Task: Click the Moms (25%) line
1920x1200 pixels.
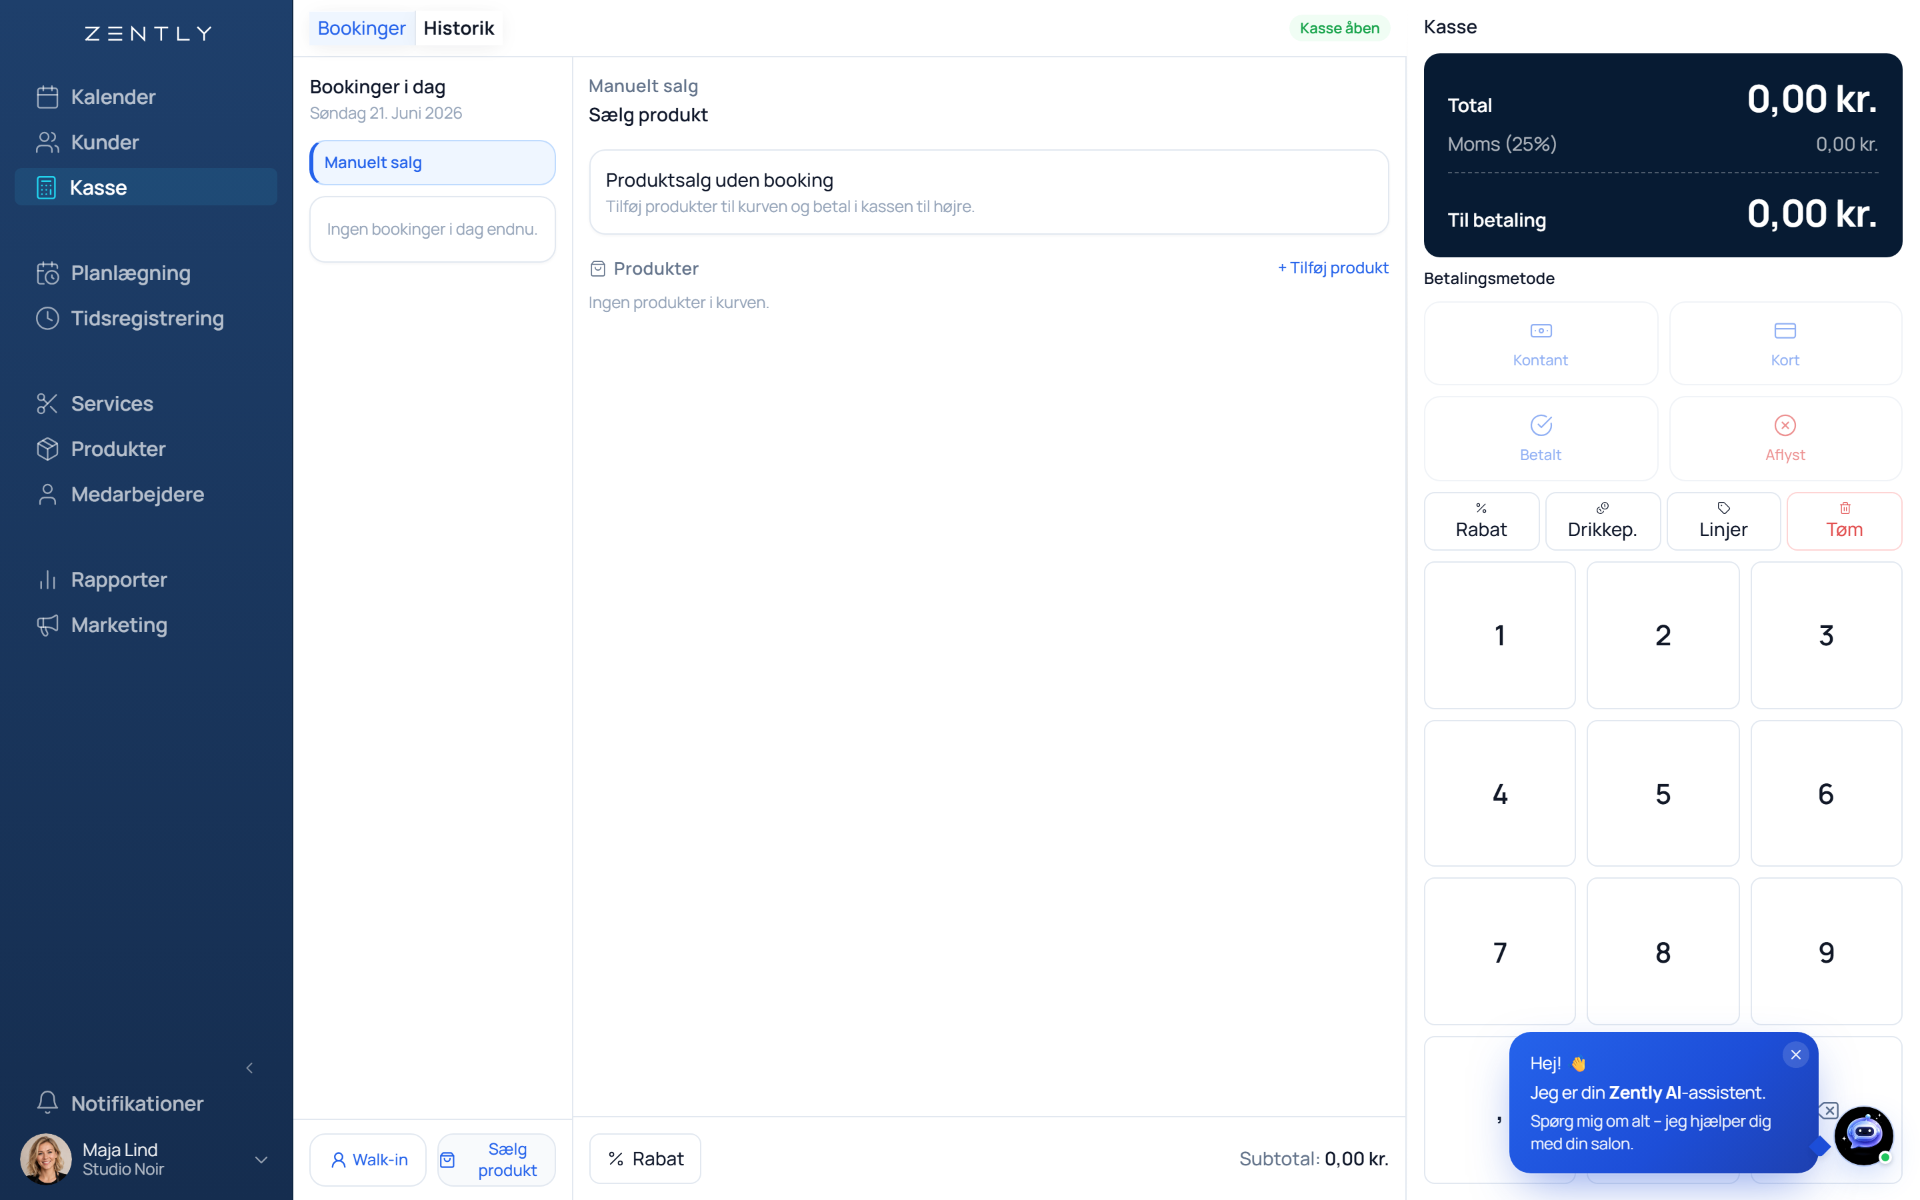Action: point(1662,144)
